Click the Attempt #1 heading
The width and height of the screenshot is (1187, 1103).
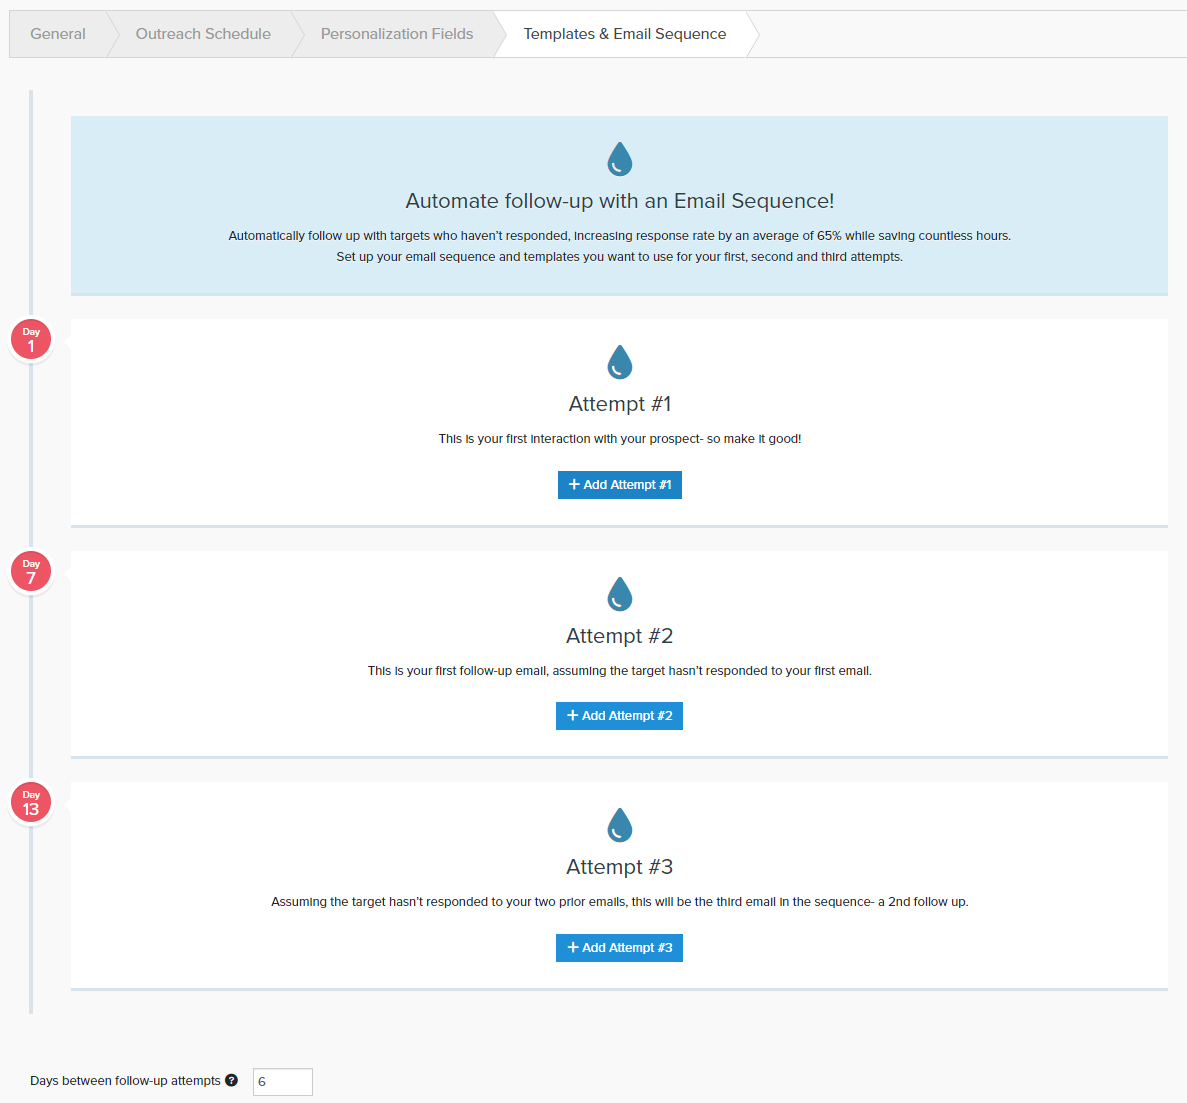point(619,403)
